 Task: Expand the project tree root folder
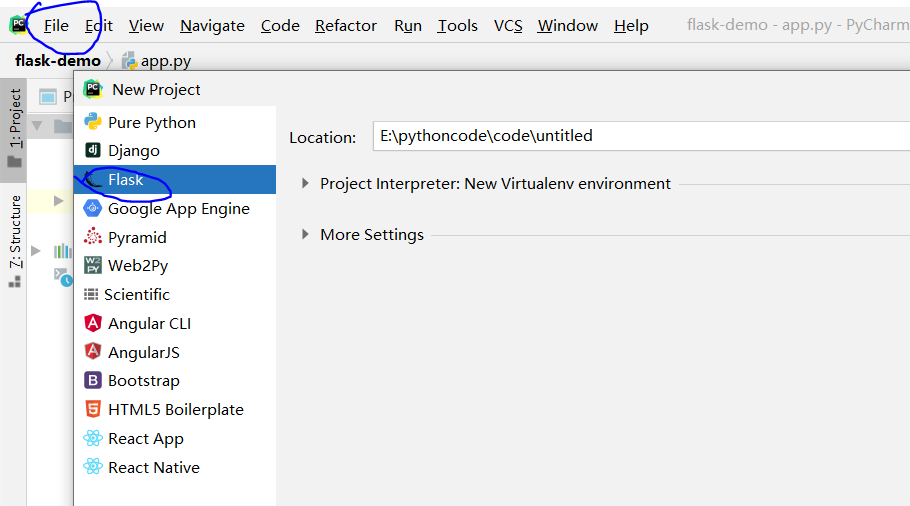click(38, 126)
